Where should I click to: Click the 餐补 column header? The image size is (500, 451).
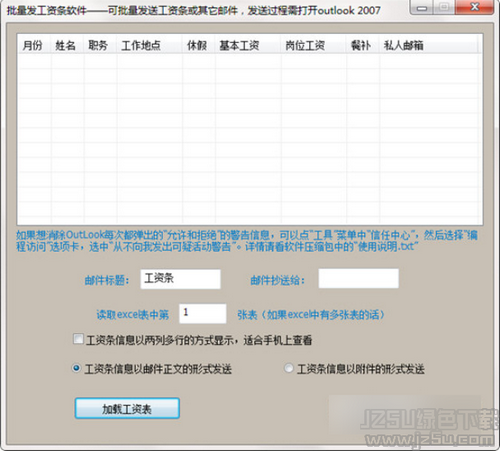pos(363,45)
